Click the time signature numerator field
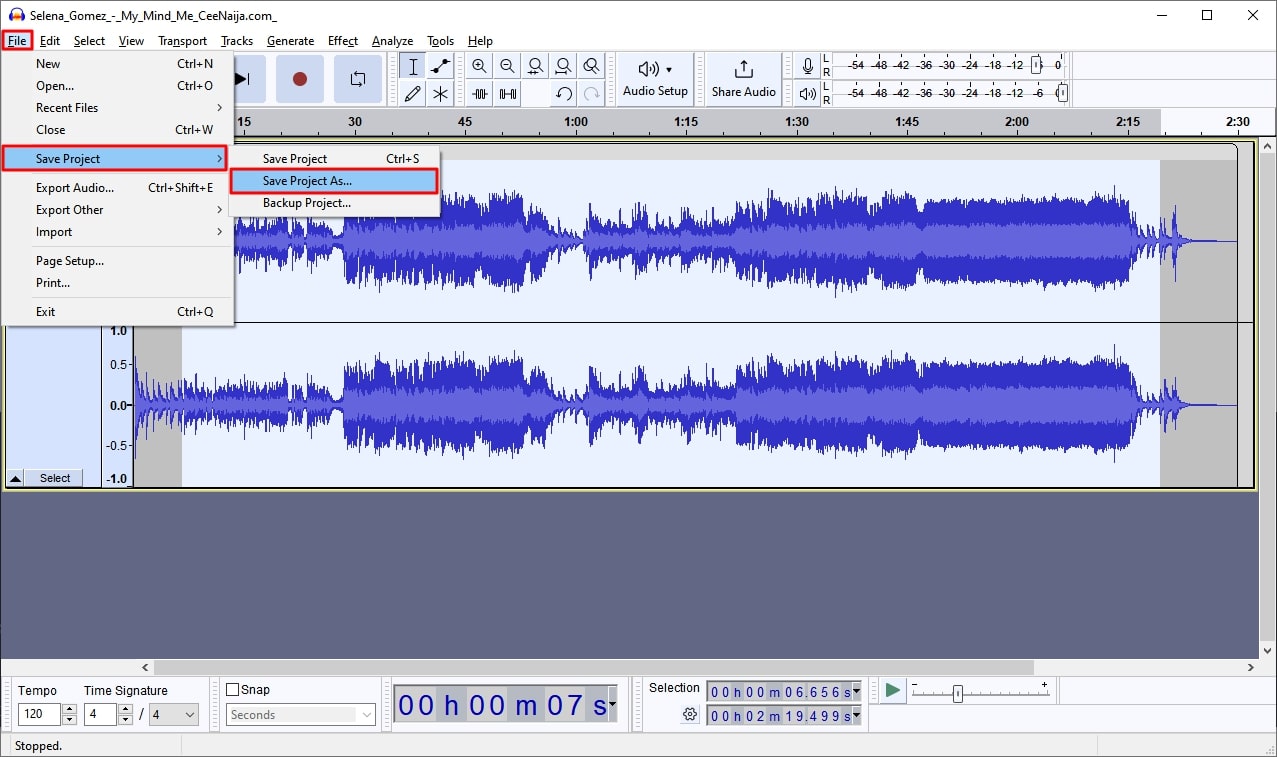 click(x=101, y=715)
